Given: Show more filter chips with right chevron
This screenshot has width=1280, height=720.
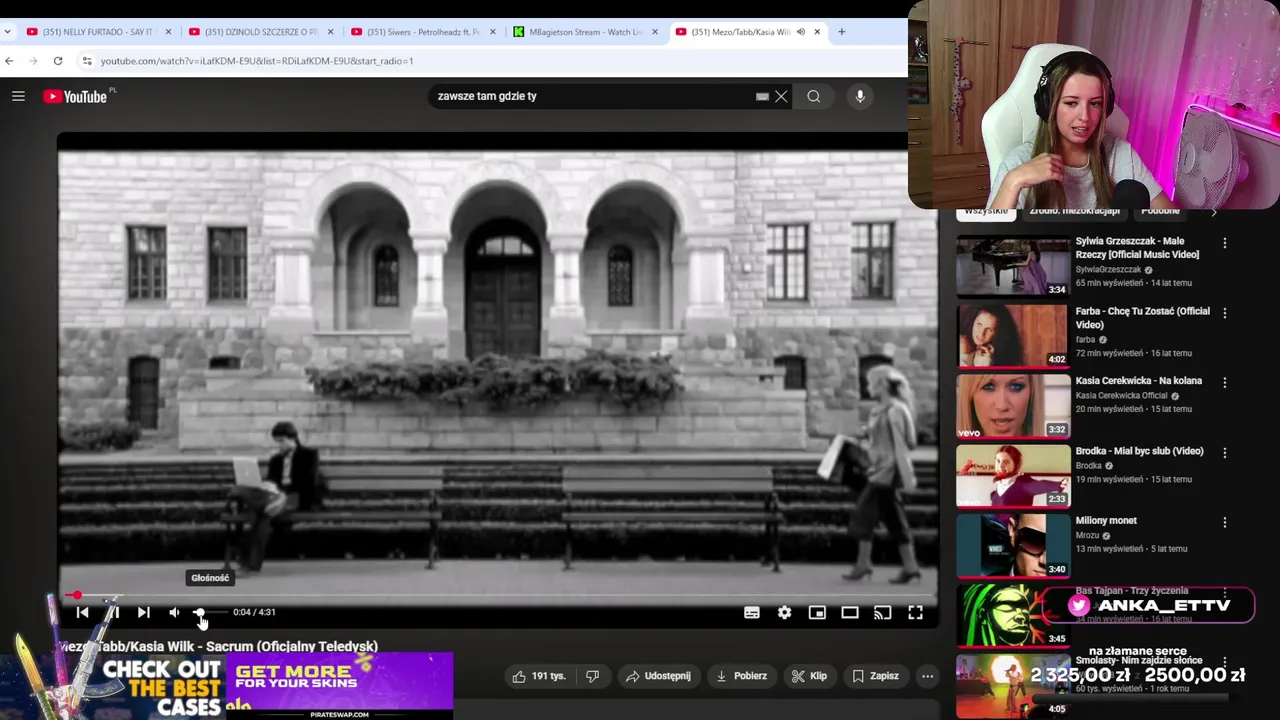Looking at the screenshot, I should coord(1214,212).
